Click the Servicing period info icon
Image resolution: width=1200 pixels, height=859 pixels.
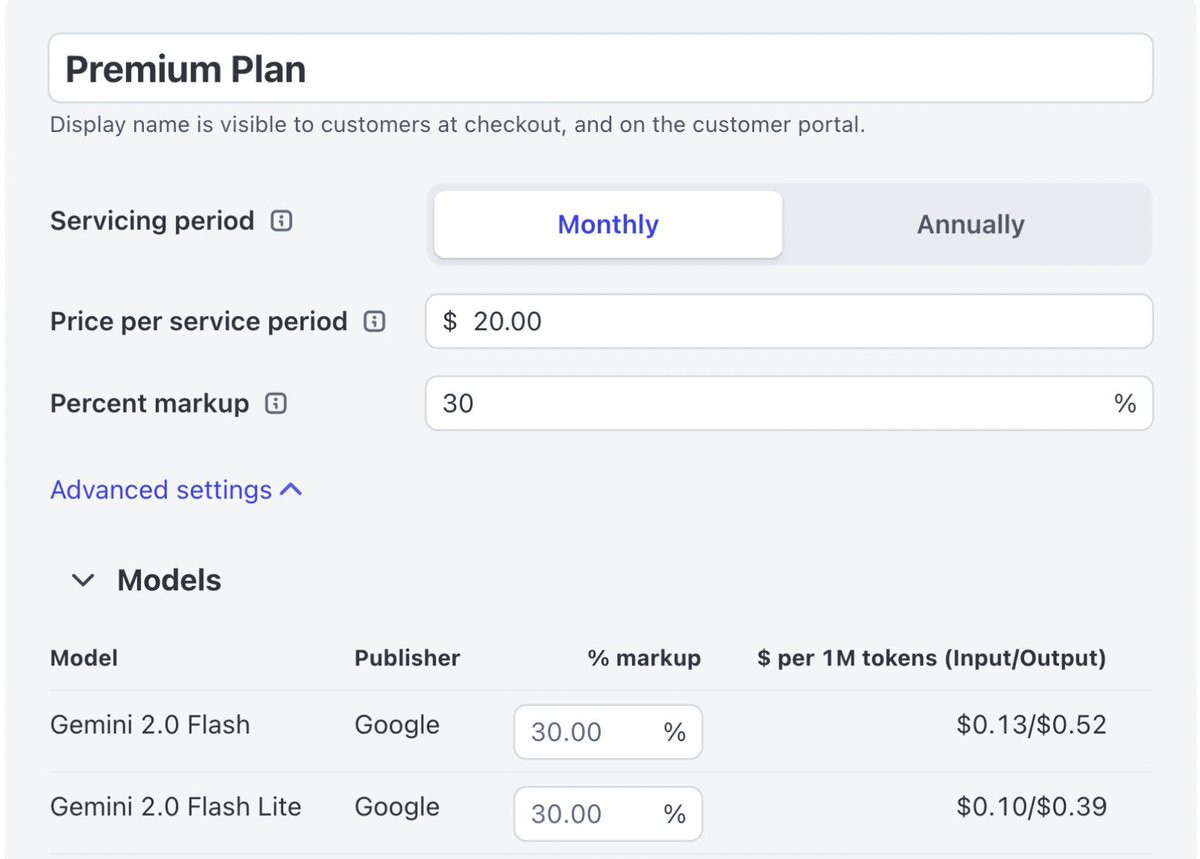(x=282, y=221)
